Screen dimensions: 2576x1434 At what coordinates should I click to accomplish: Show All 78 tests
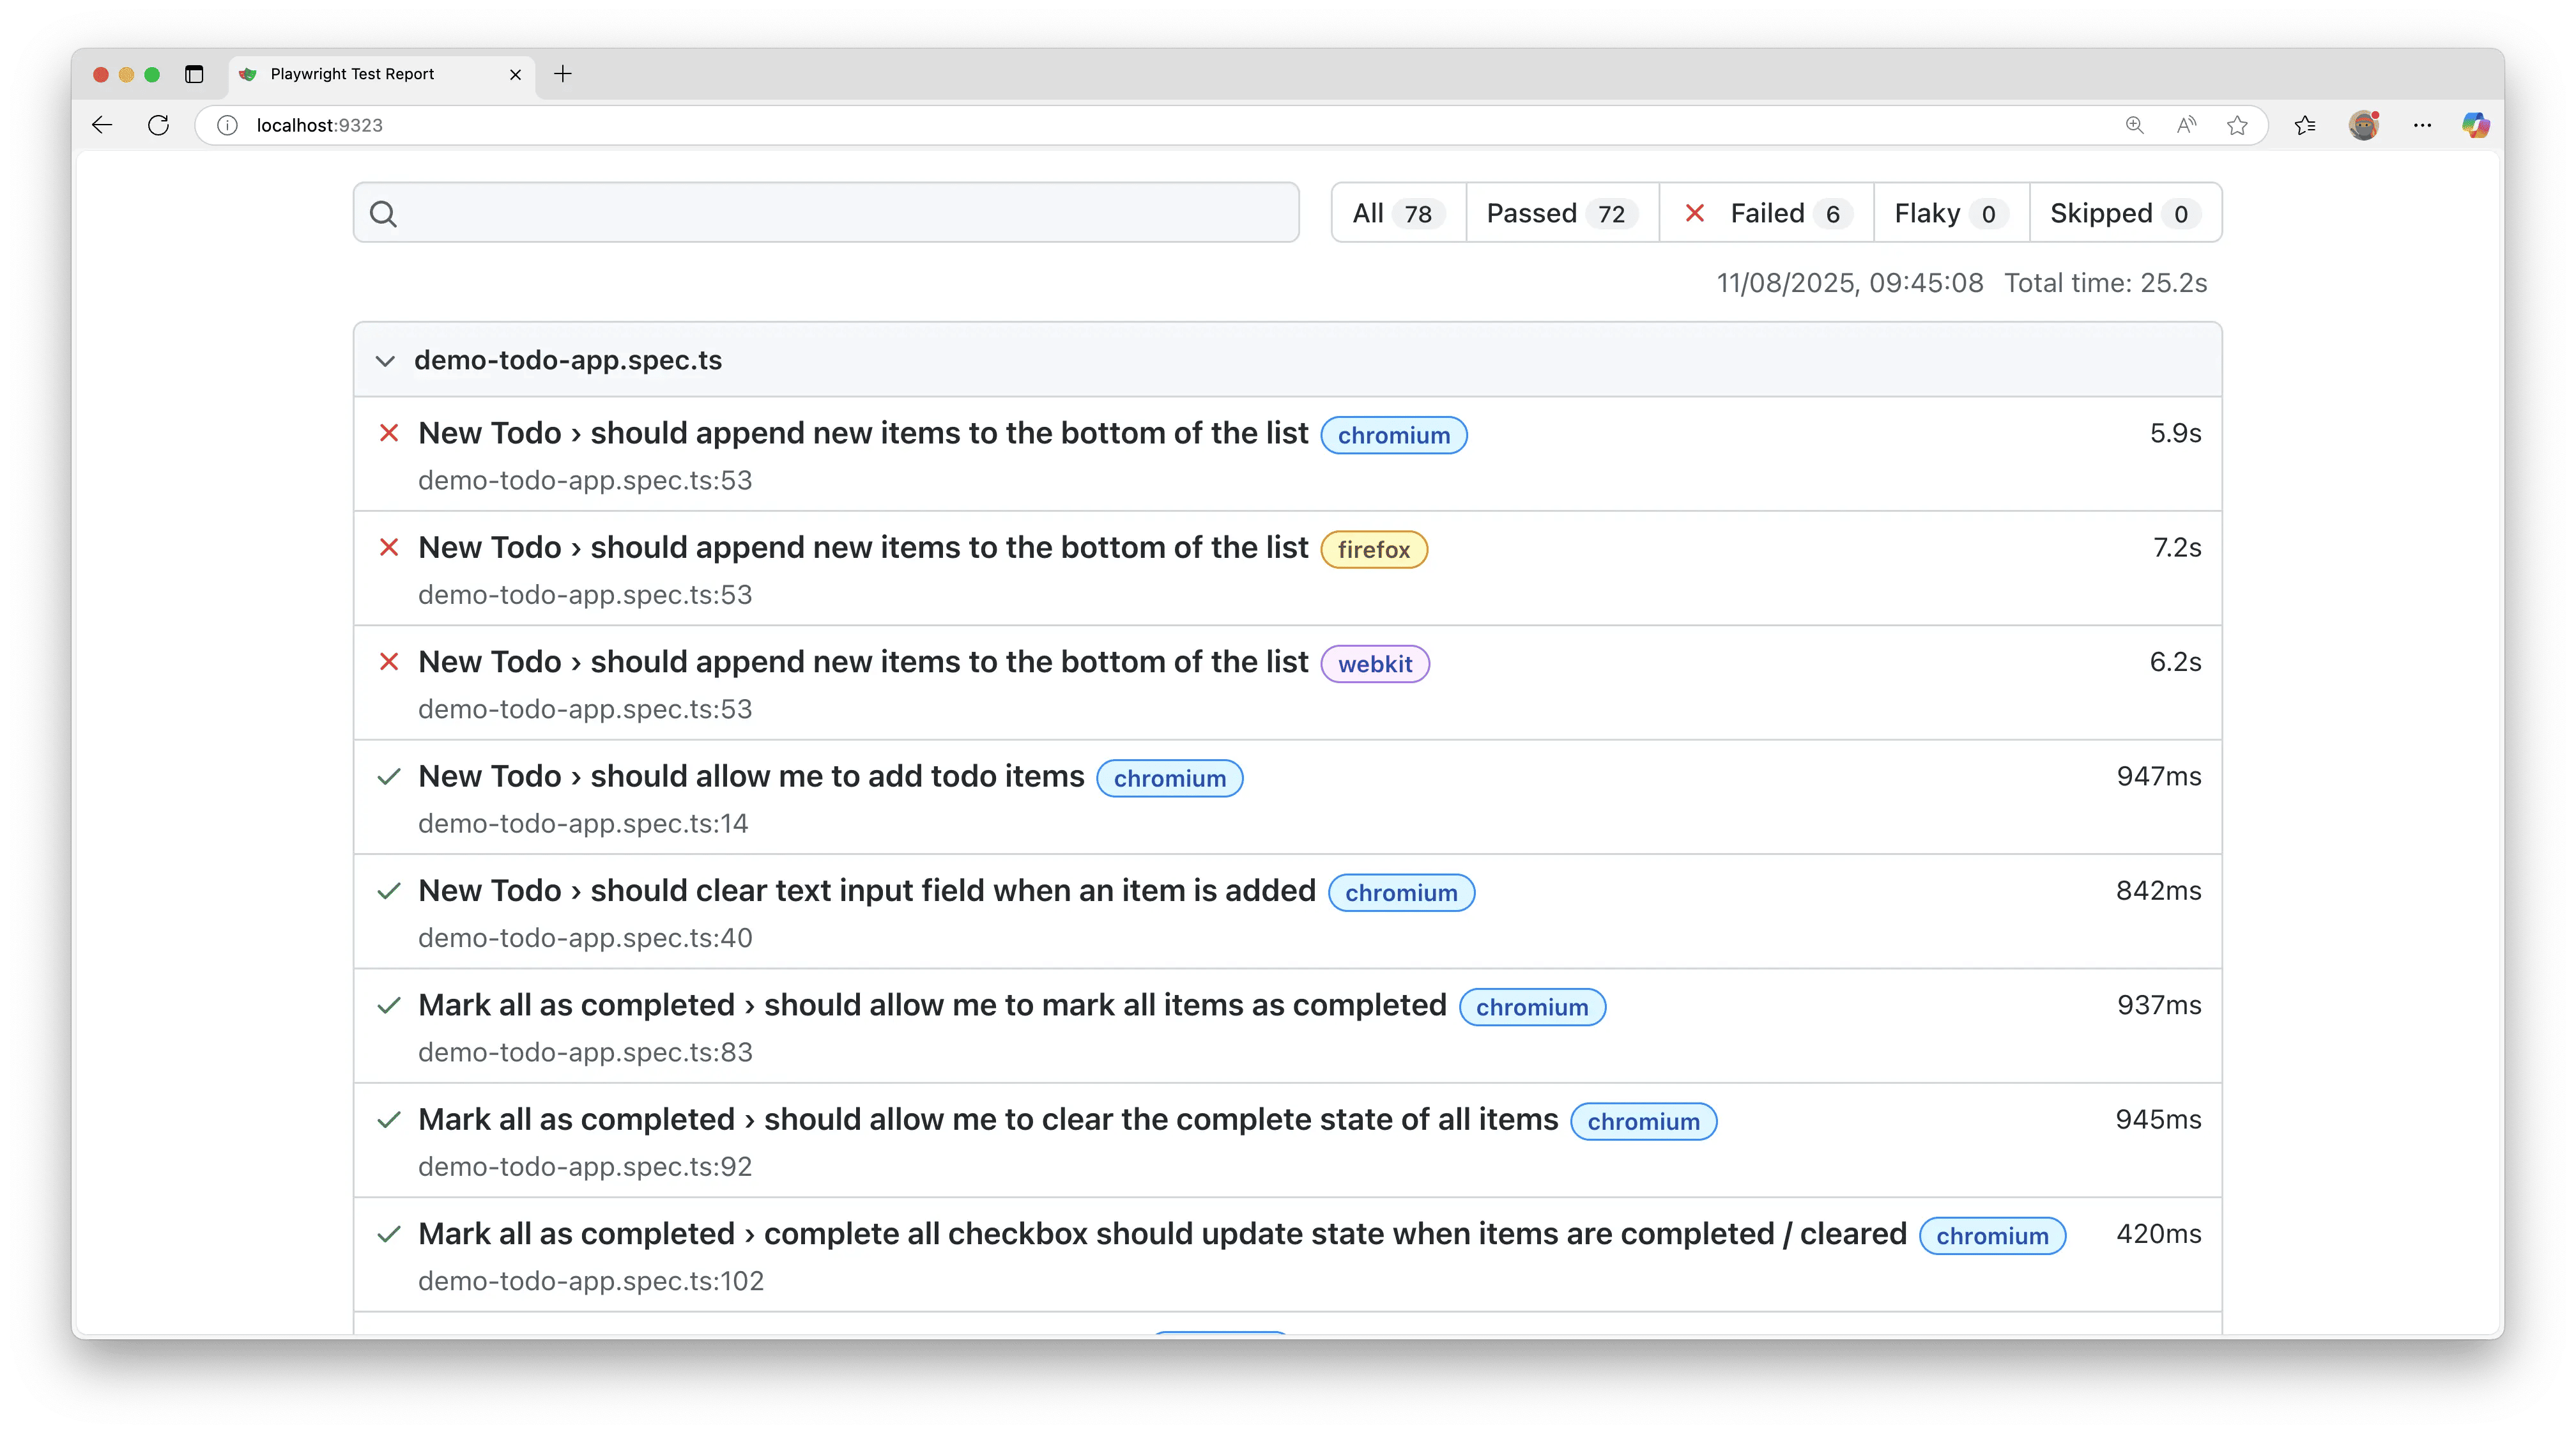pyautogui.click(x=1397, y=213)
